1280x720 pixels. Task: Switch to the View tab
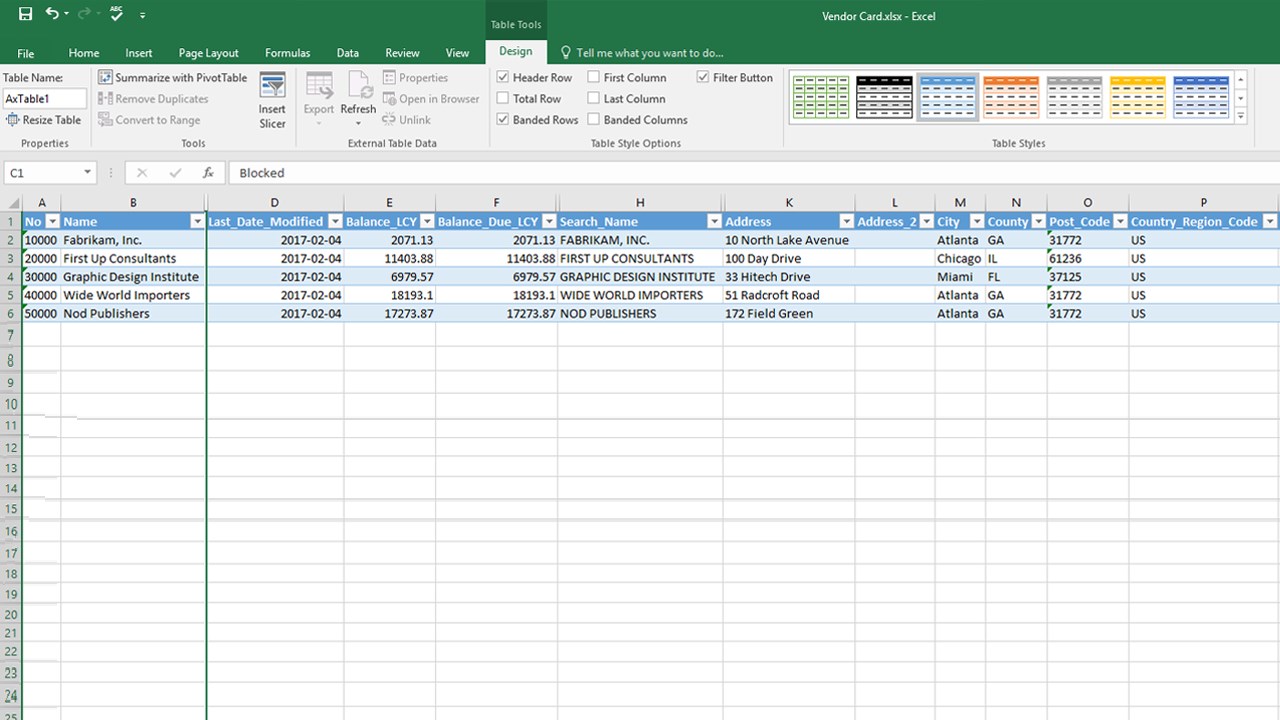point(457,53)
